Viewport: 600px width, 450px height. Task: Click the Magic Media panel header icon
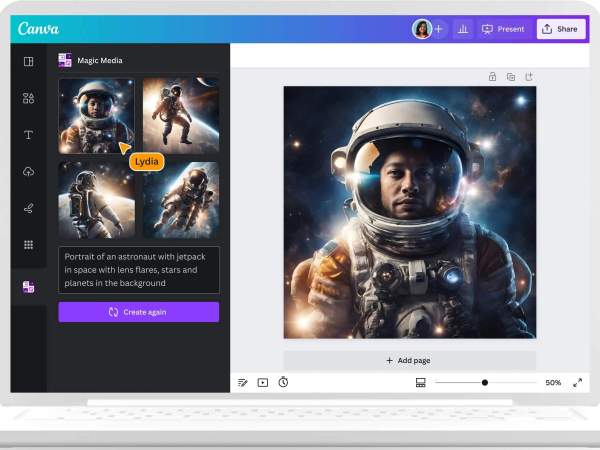coord(65,60)
